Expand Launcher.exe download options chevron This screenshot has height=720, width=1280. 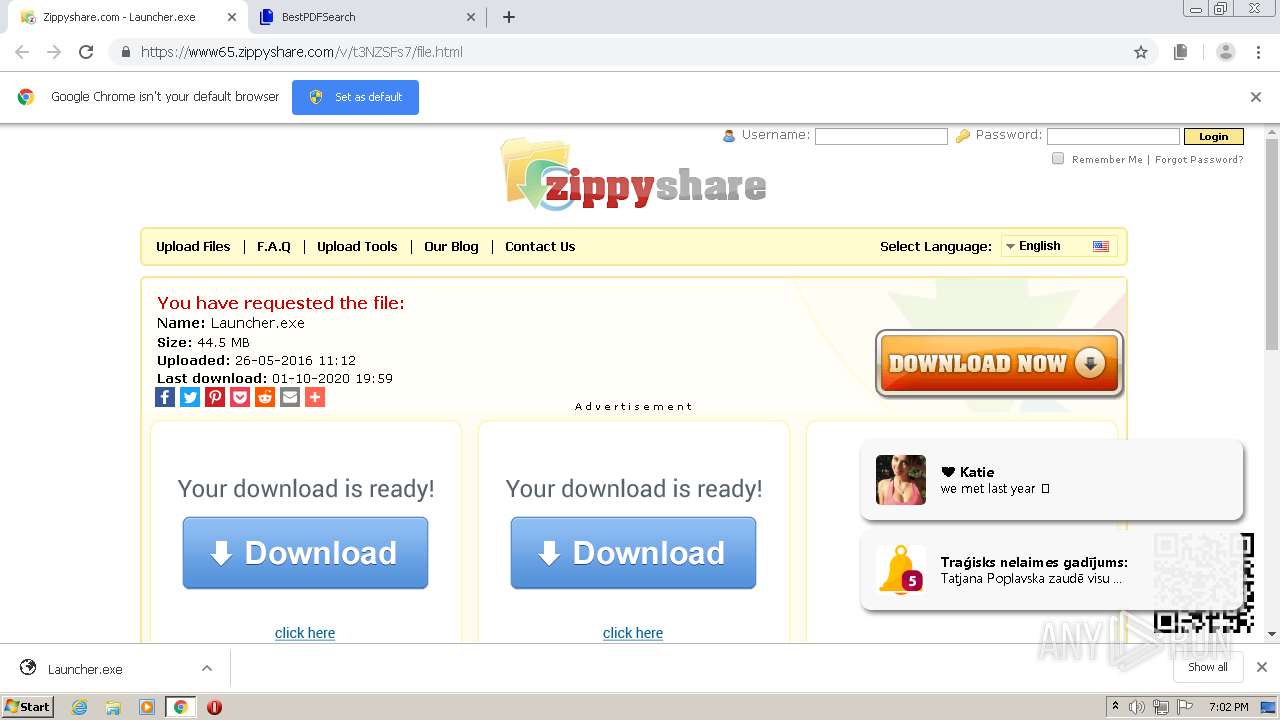(x=207, y=668)
